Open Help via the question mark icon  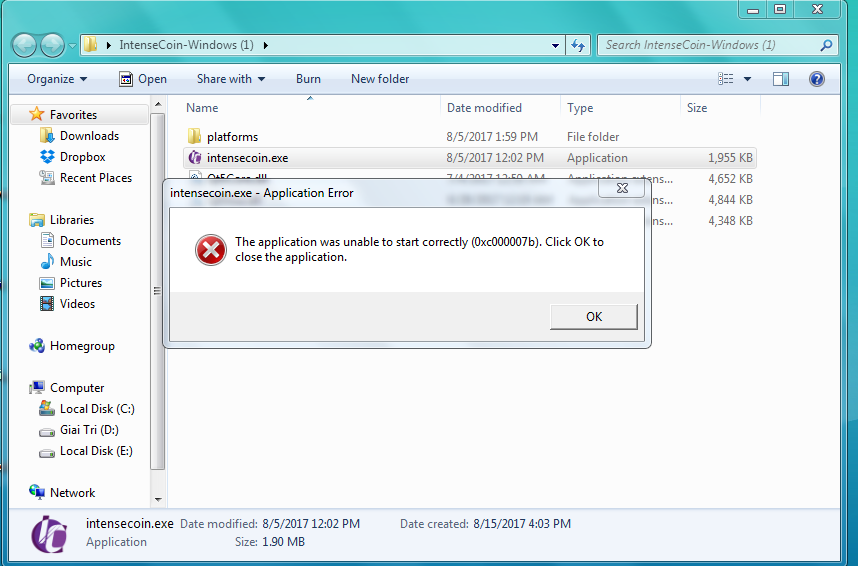click(x=816, y=79)
